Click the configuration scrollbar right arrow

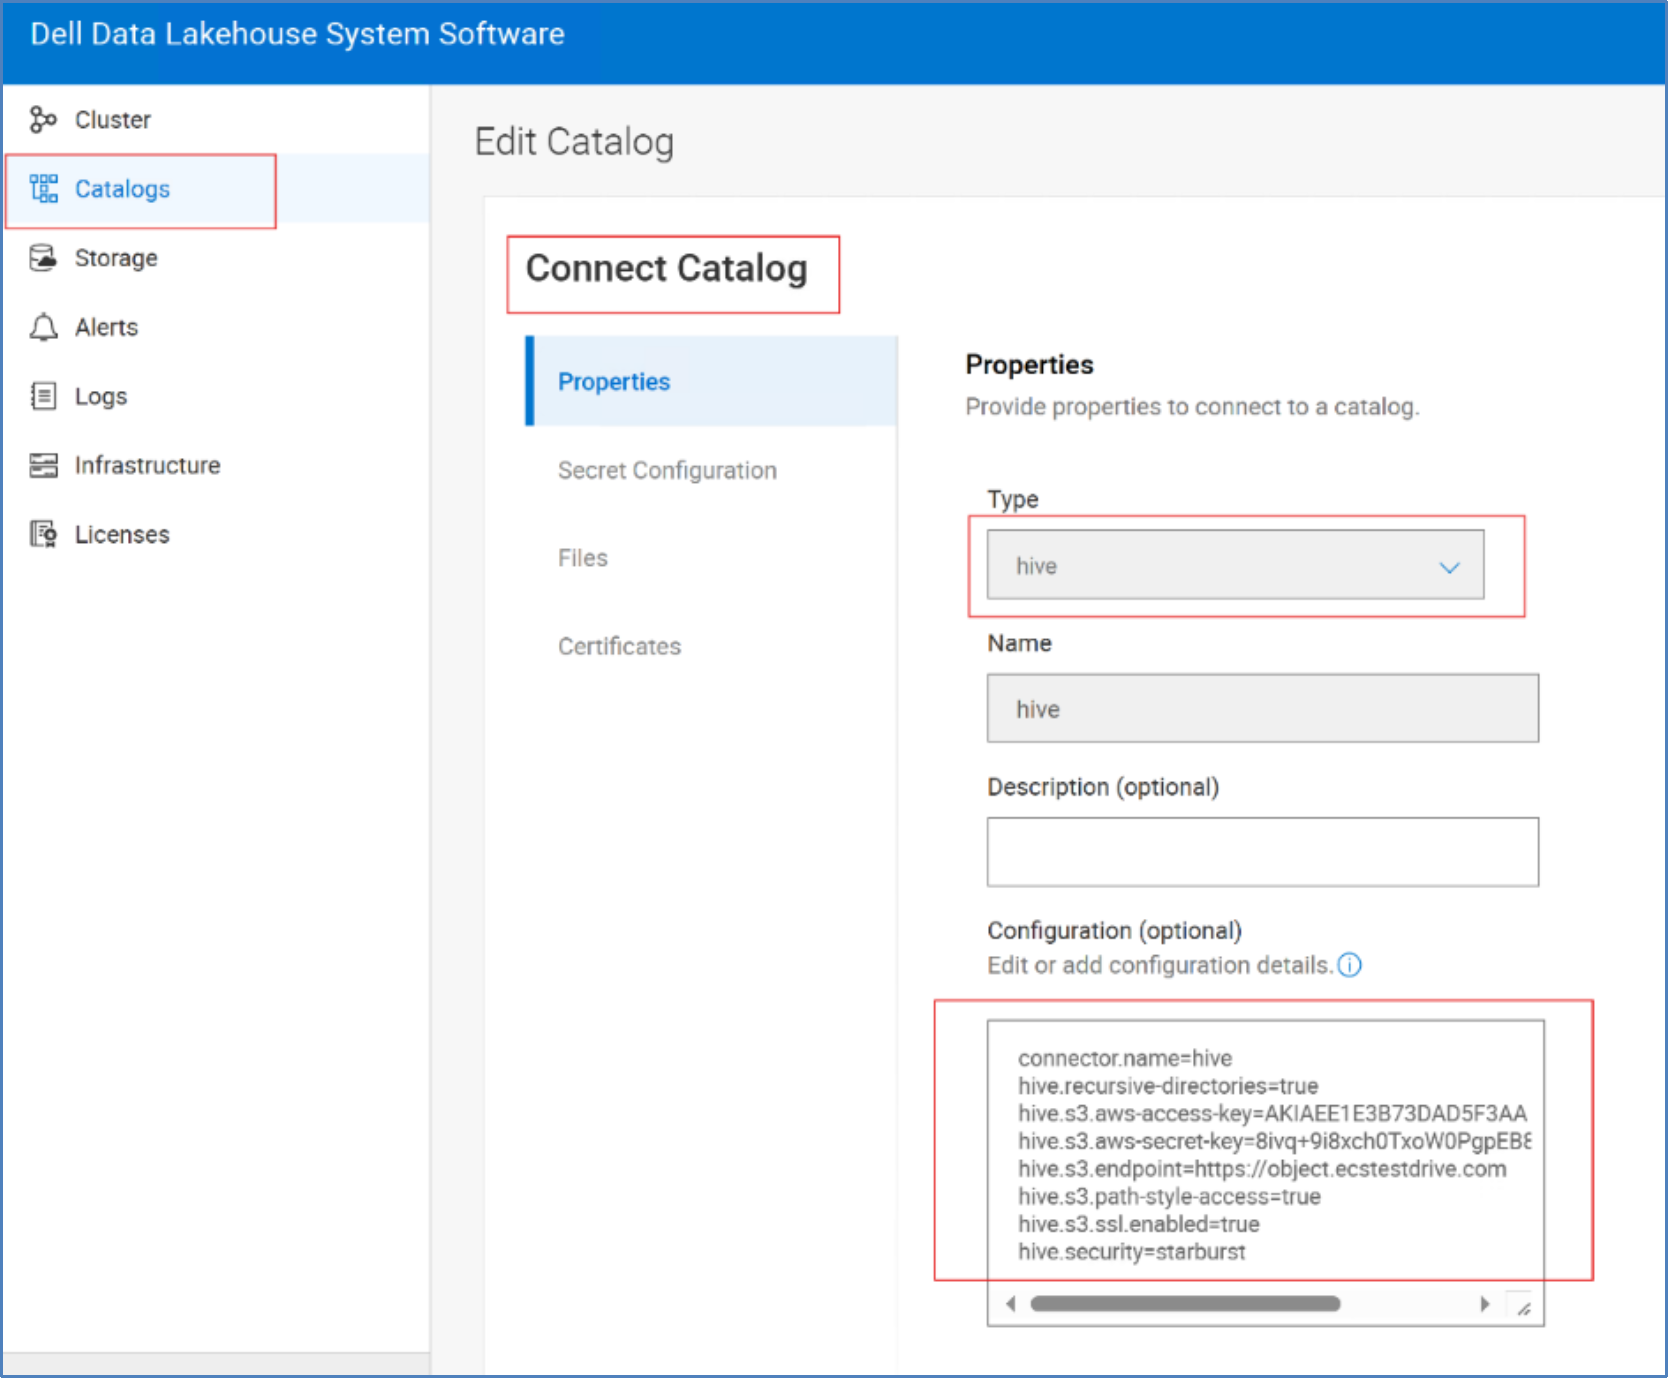1484,1304
